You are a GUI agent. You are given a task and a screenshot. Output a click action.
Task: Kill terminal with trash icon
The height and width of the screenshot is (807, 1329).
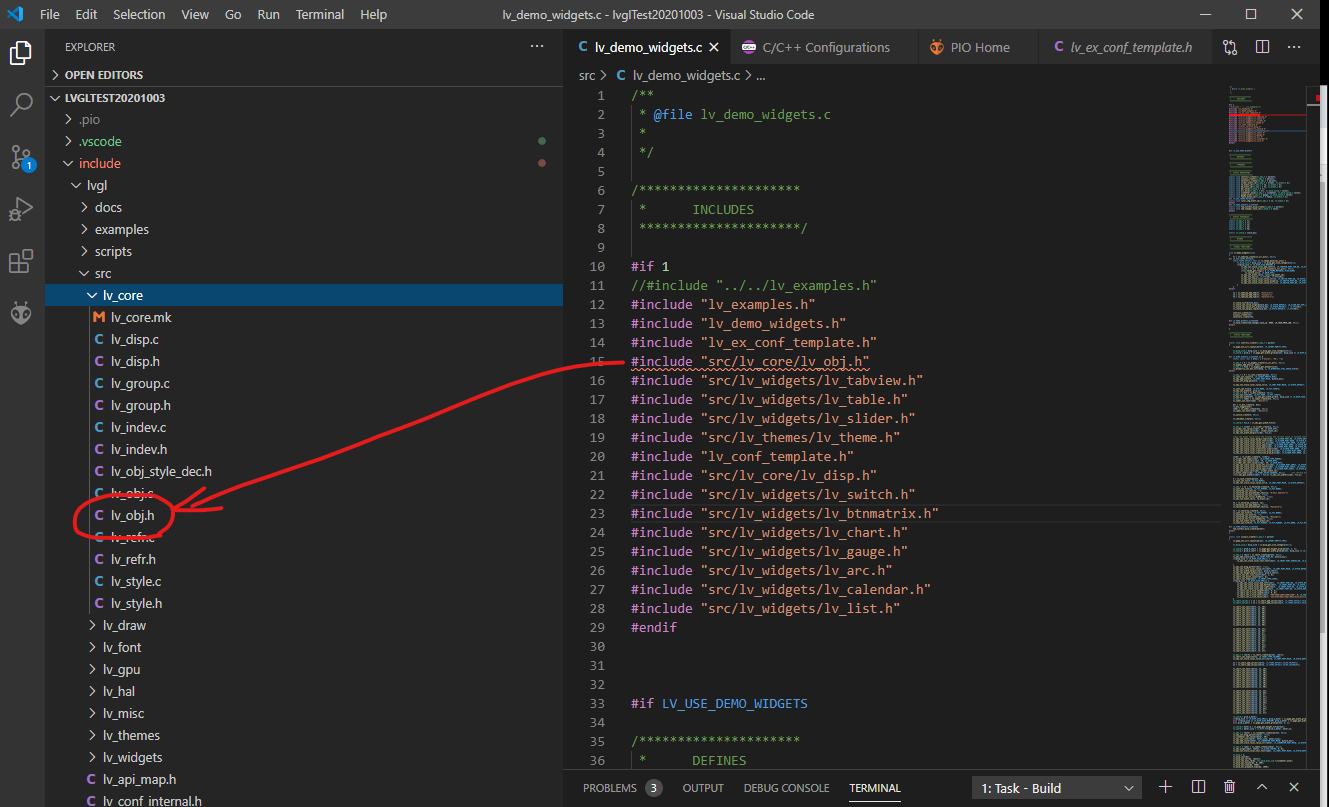tap(1230, 787)
